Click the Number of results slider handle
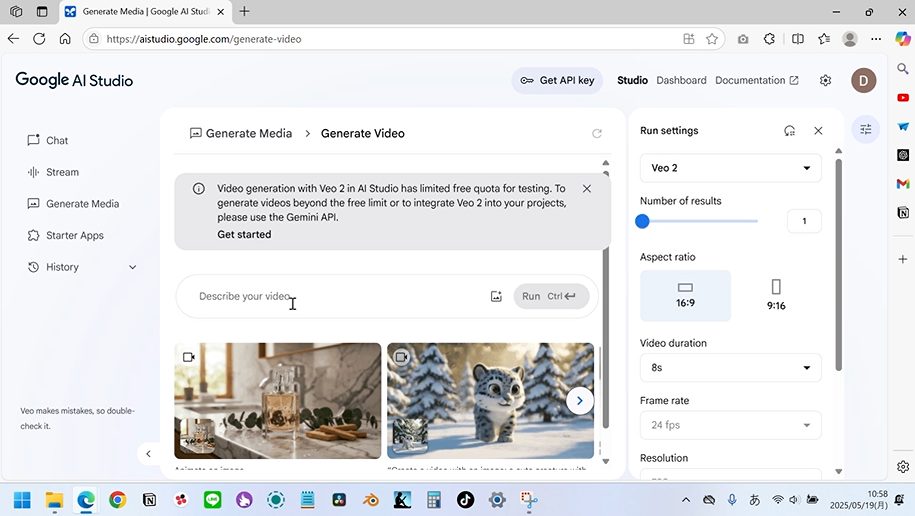This screenshot has width=915, height=516. click(x=643, y=222)
